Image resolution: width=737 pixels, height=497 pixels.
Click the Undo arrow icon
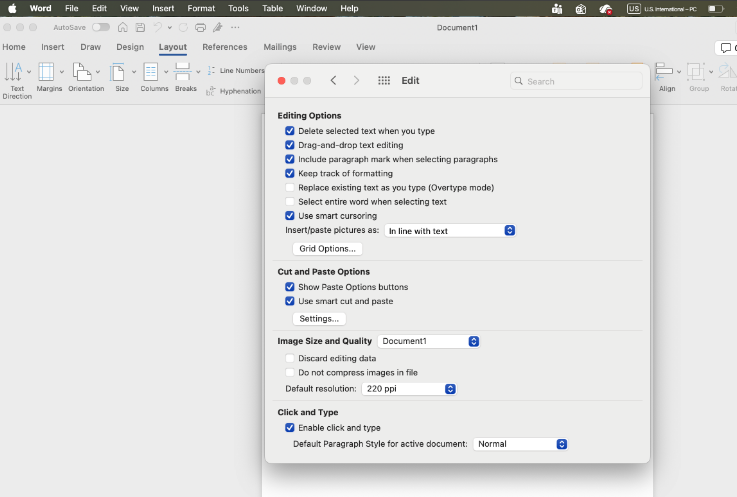[x=157, y=27]
